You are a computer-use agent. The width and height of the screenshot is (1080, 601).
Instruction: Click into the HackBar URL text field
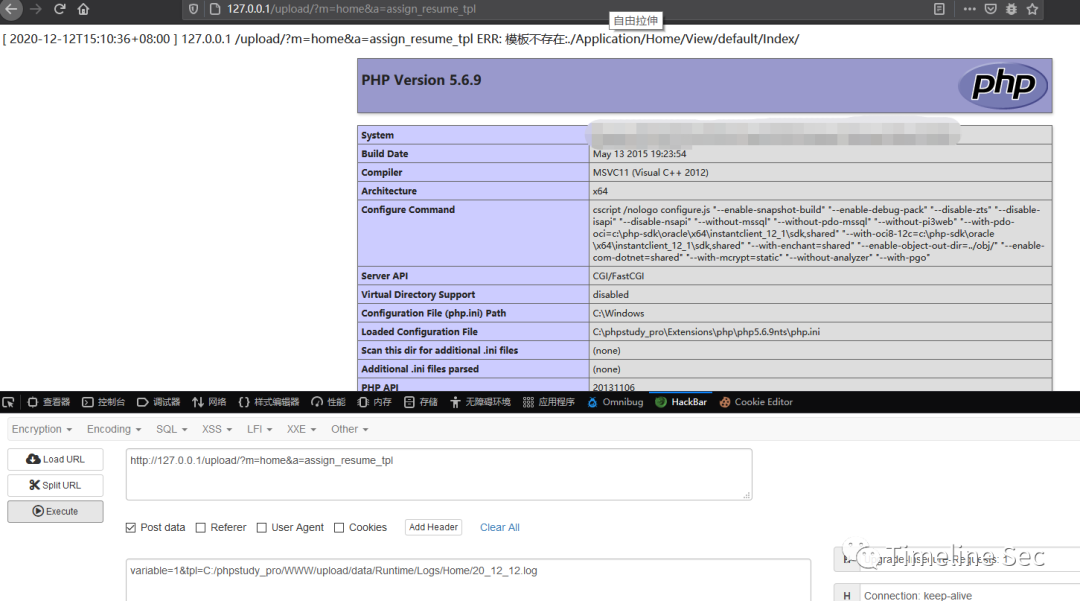(438, 474)
